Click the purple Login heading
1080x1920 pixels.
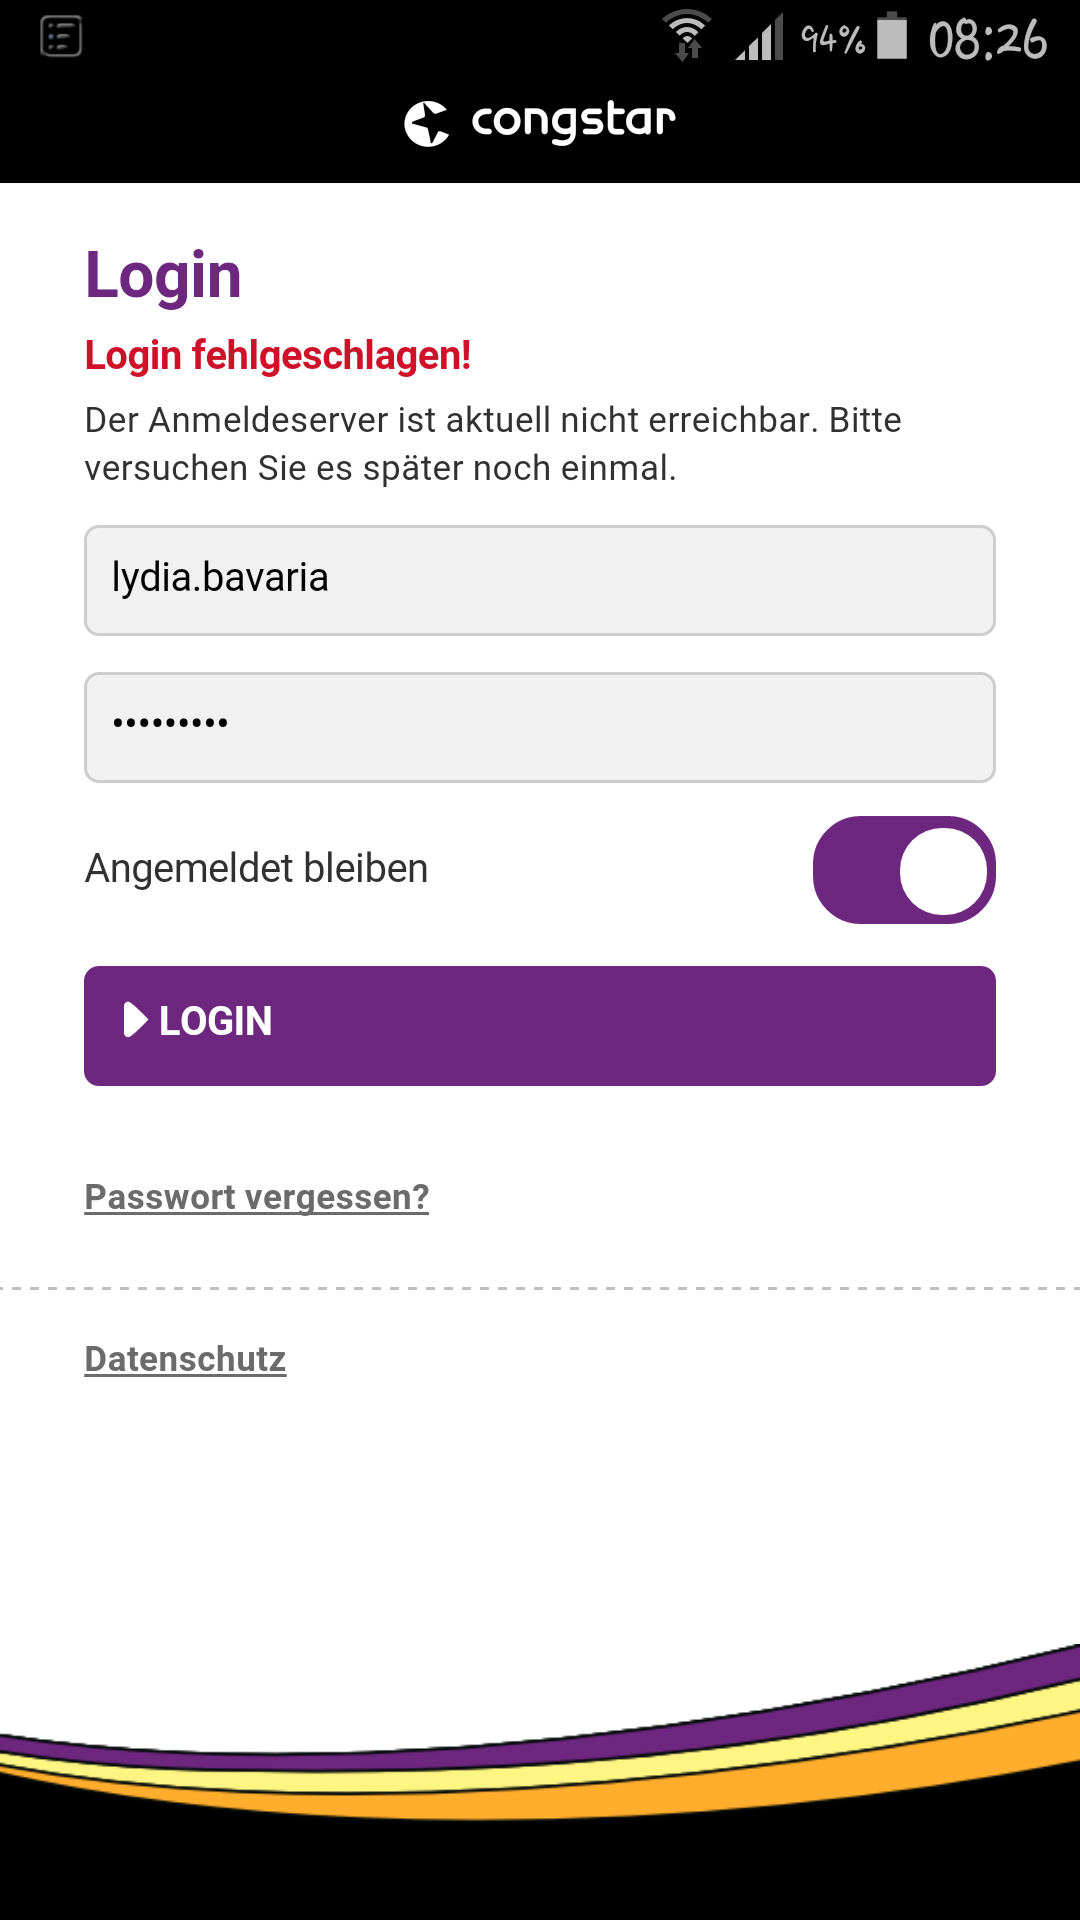coord(164,275)
